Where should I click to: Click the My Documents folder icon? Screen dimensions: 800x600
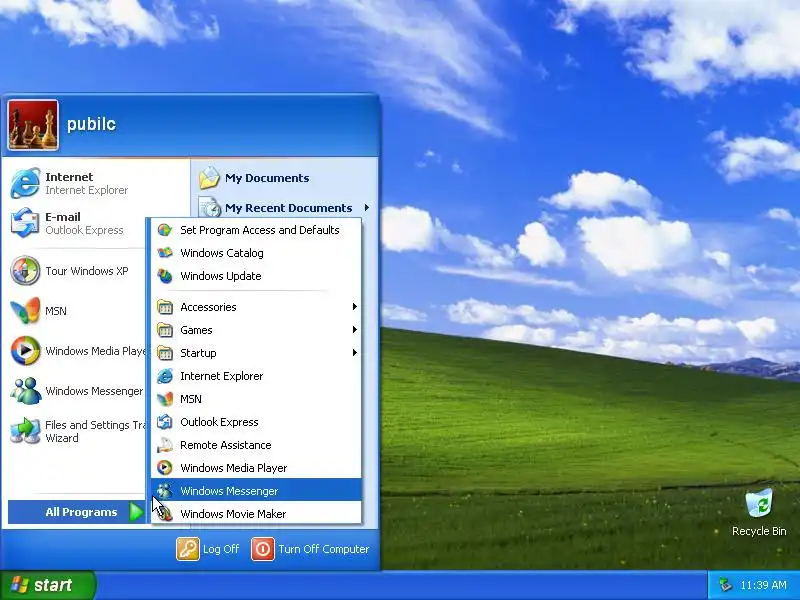pyautogui.click(x=209, y=178)
